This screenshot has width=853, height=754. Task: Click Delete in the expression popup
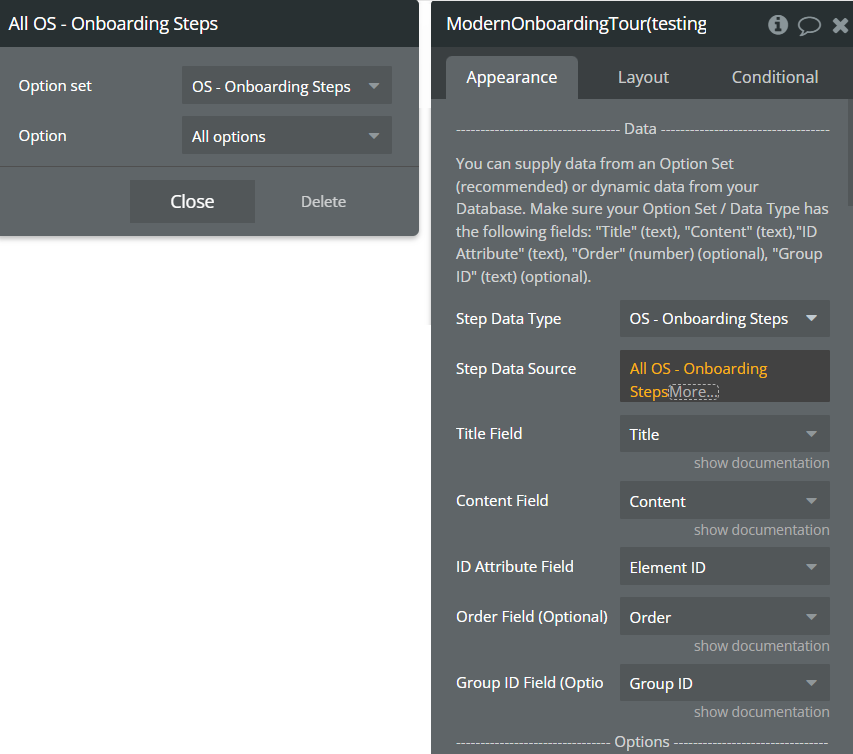[x=323, y=201]
